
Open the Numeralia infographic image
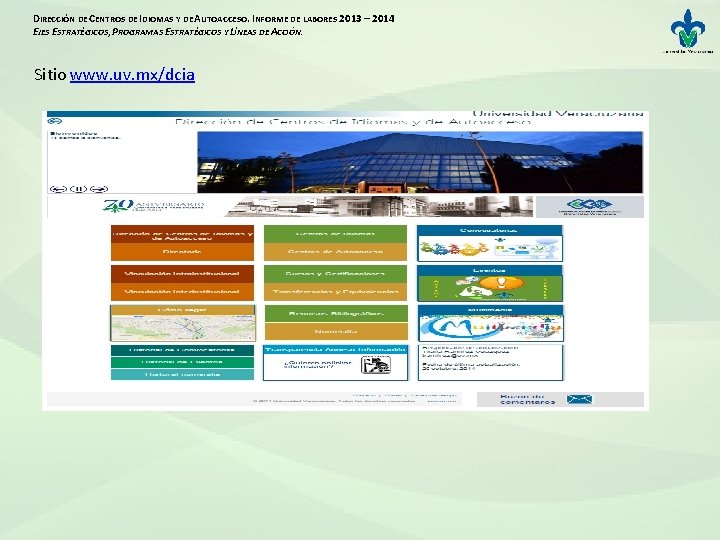(491, 327)
